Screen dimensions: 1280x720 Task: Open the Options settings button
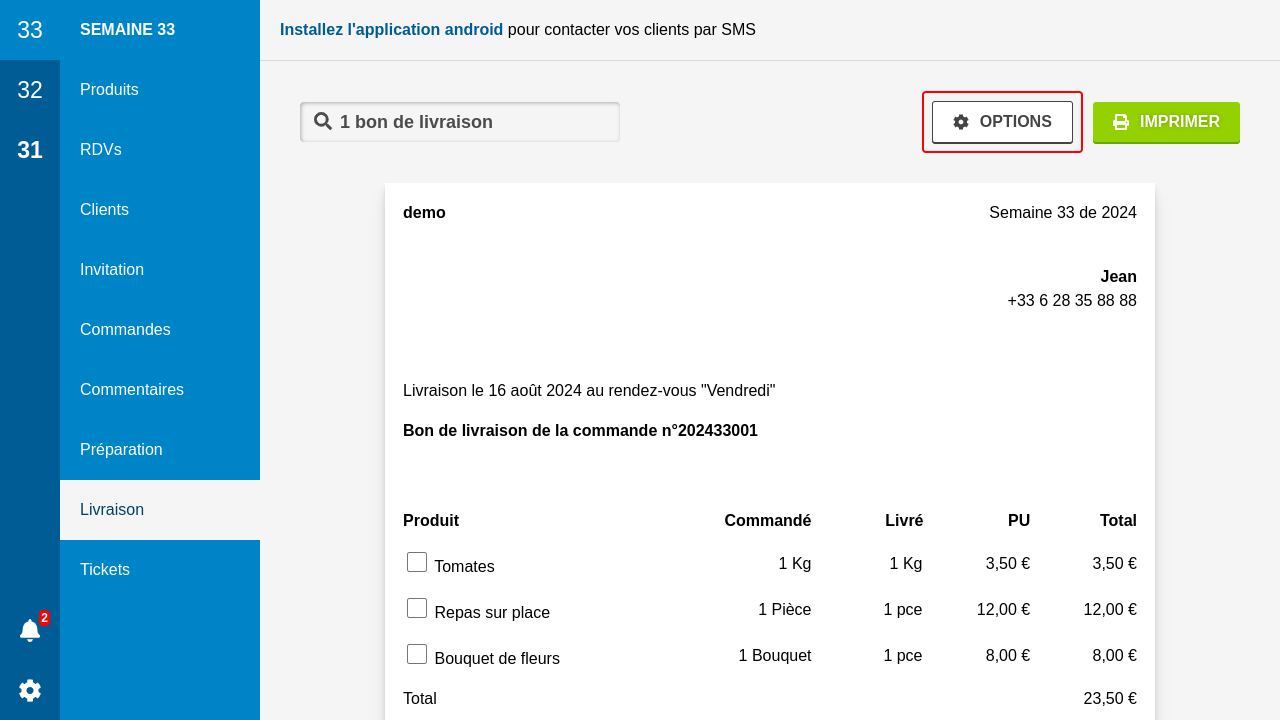click(1002, 122)
